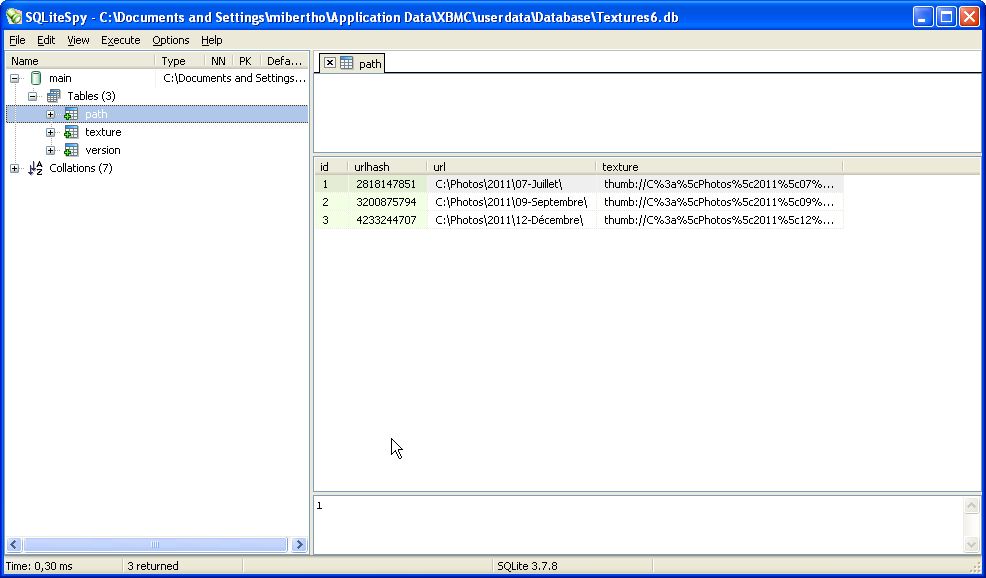Image resolution: width=986 pixels, height=578 pixels.
Task: Collapse the Tables (3) node
Action: (x=33, y=96)
